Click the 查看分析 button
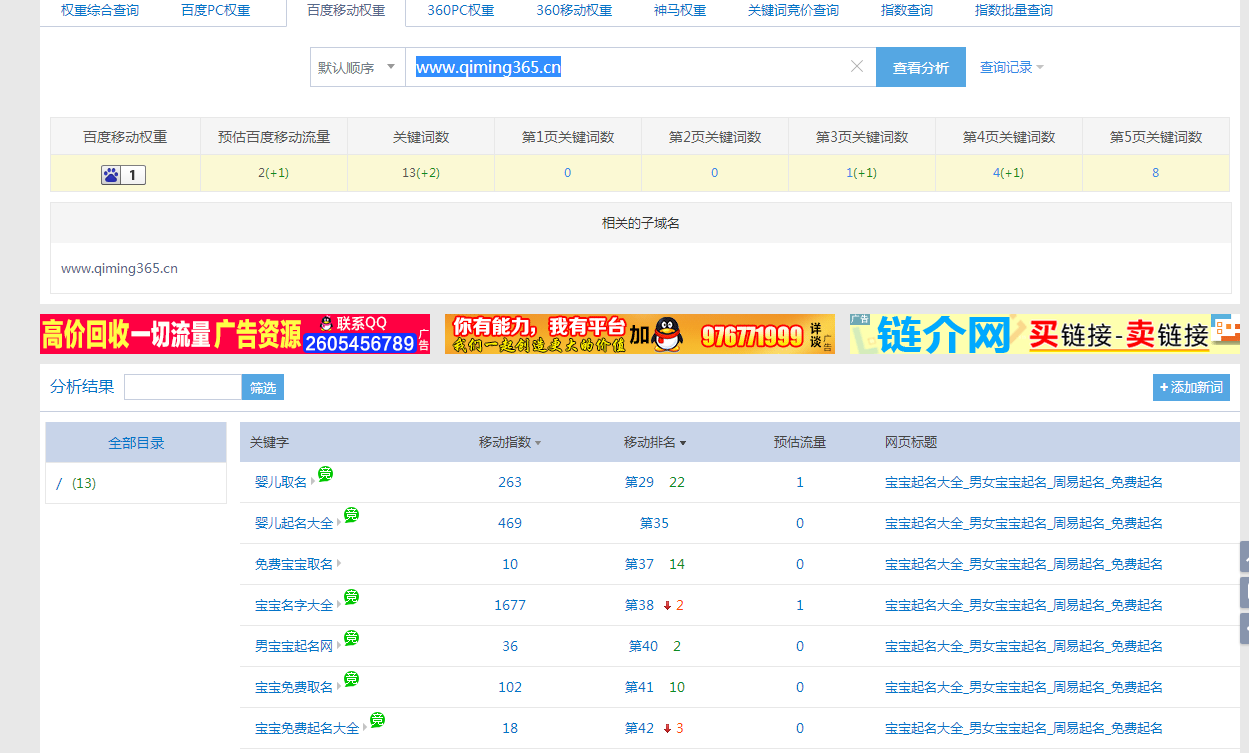 921,67
